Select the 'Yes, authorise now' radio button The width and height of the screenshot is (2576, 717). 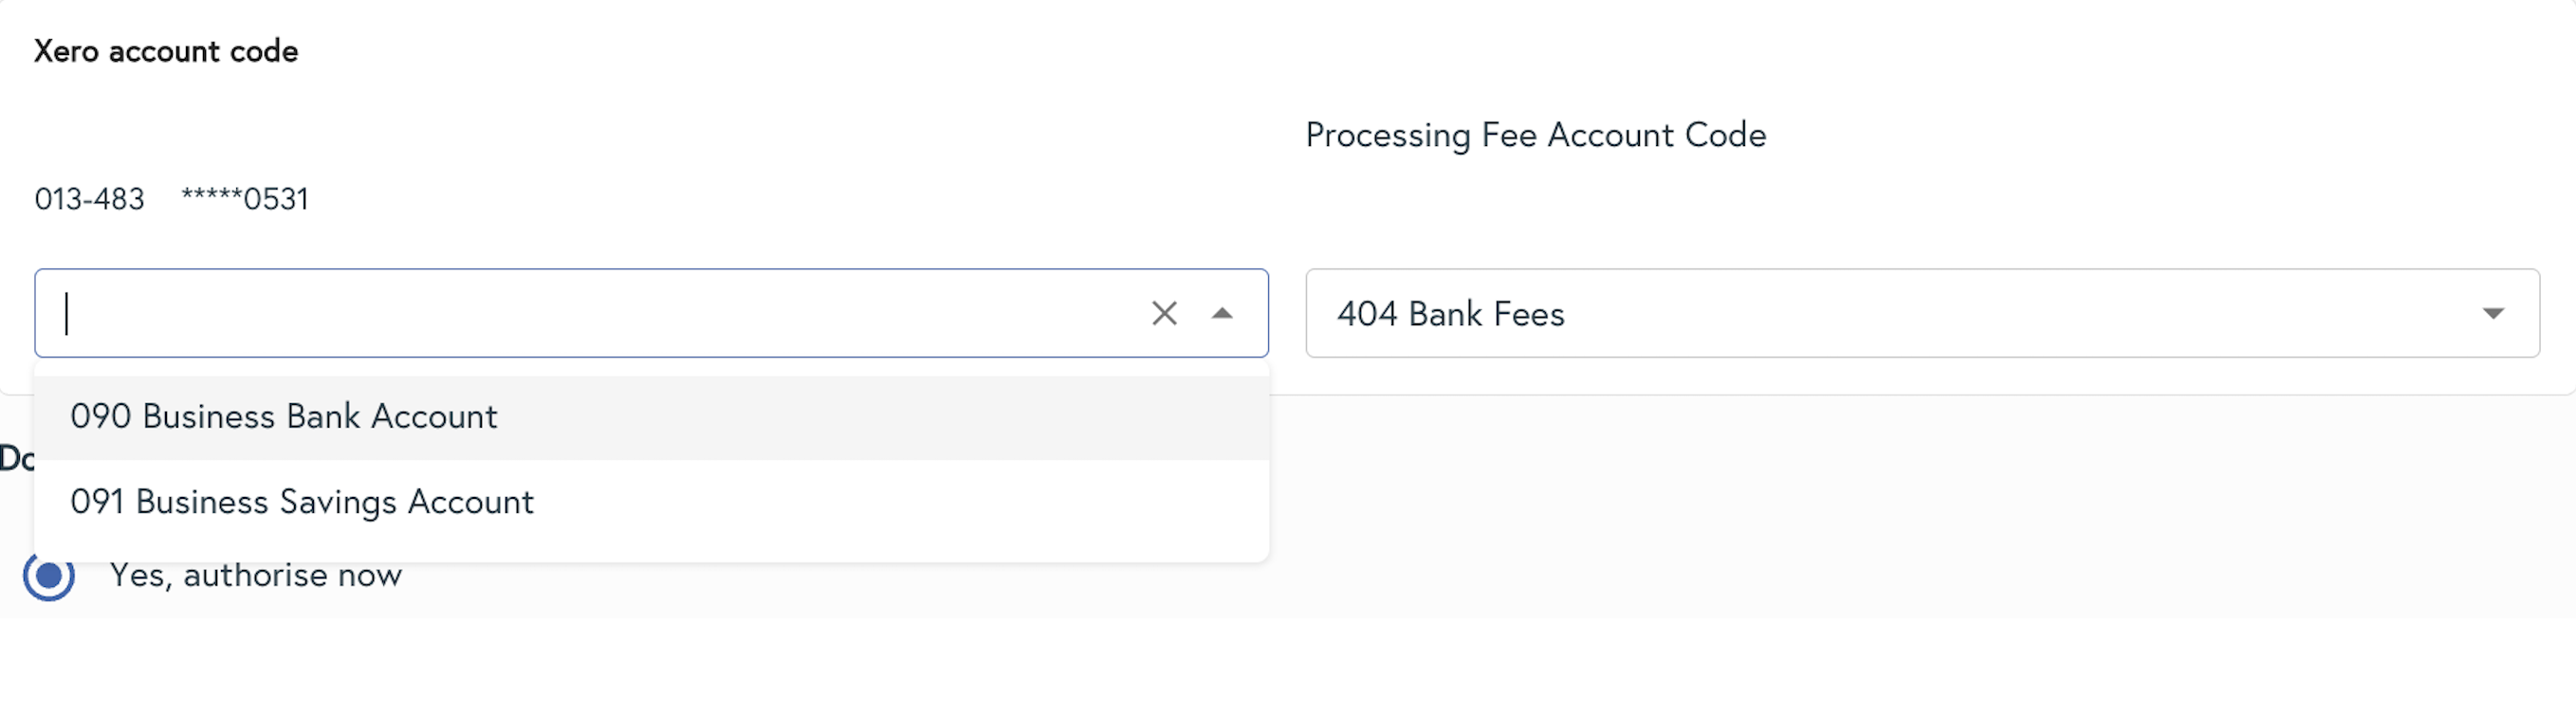click(49, 576)
